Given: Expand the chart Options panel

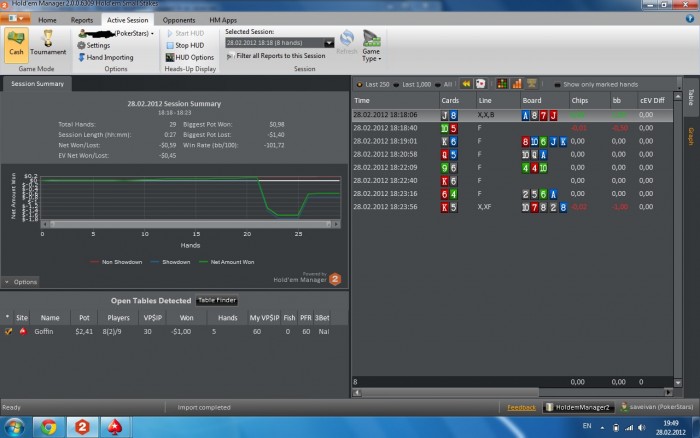Looking at the screenshot, I should click(21, 282).
